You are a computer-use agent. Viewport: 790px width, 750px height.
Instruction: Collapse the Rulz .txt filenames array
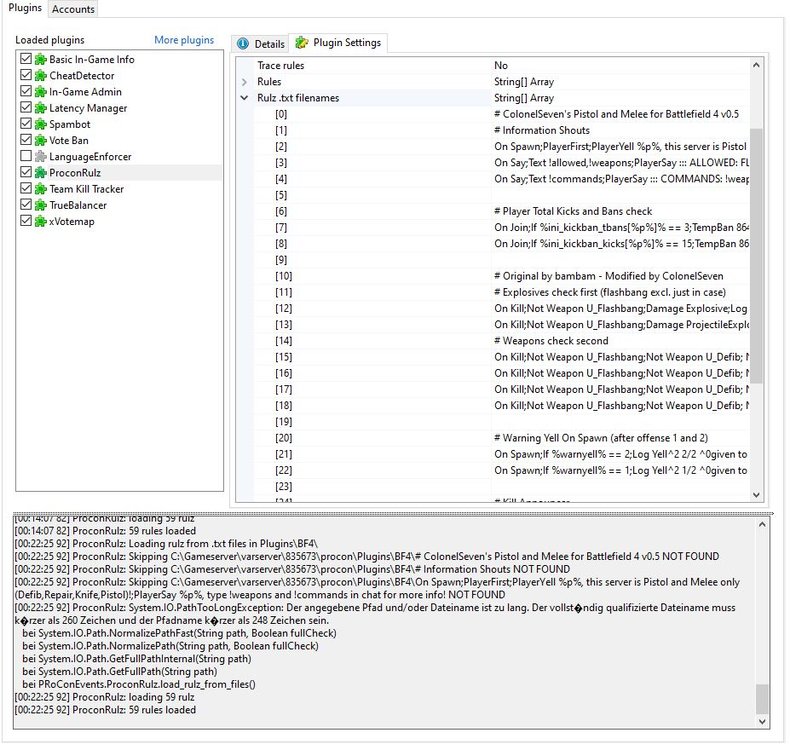(245, 99)
